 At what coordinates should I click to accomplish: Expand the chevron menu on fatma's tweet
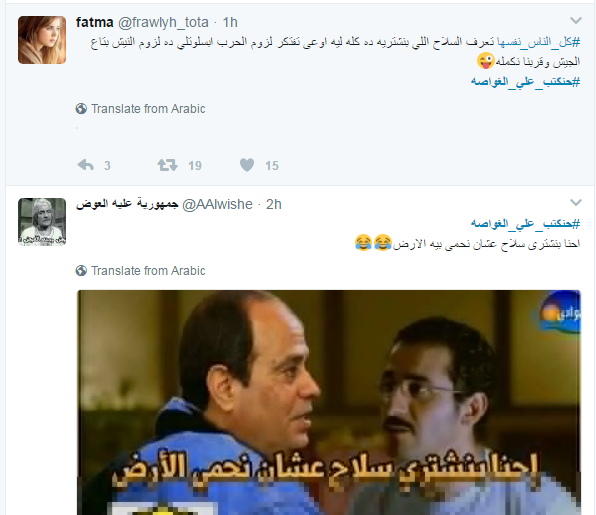[576, 21]
